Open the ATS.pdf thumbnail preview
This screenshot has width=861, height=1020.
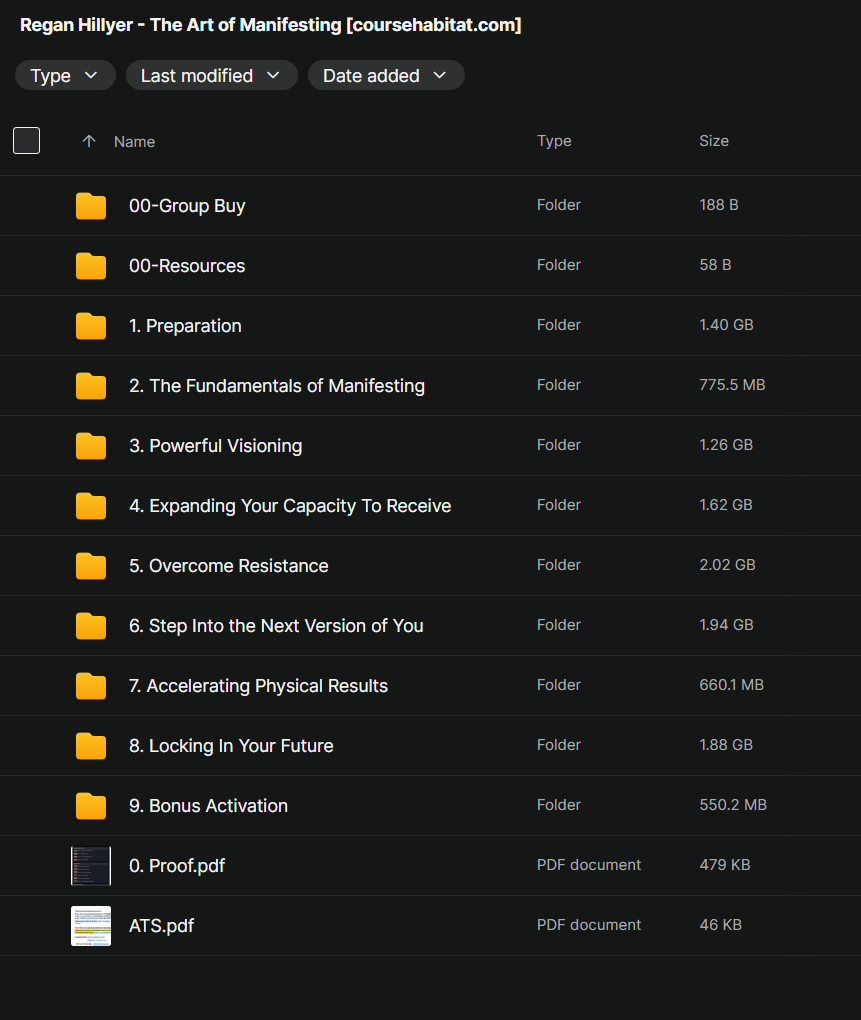tap(91, 926)
